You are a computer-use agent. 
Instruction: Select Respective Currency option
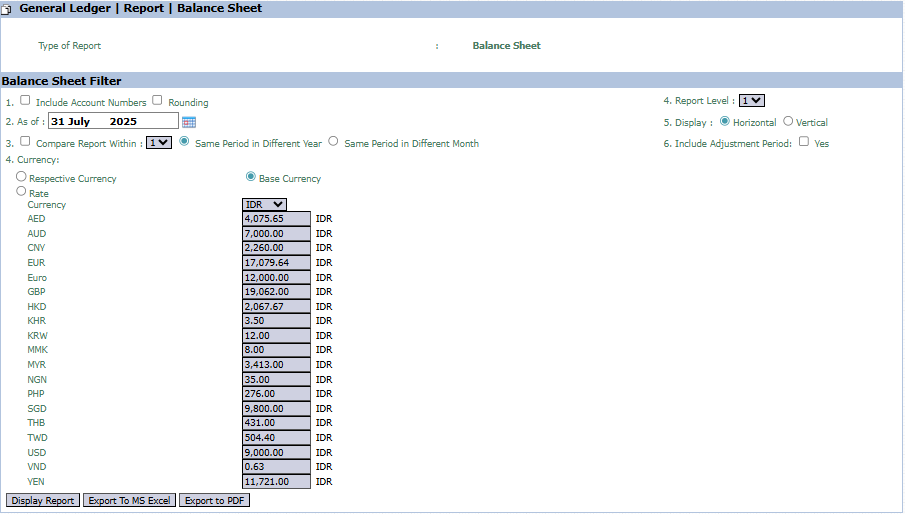point(21,177)
